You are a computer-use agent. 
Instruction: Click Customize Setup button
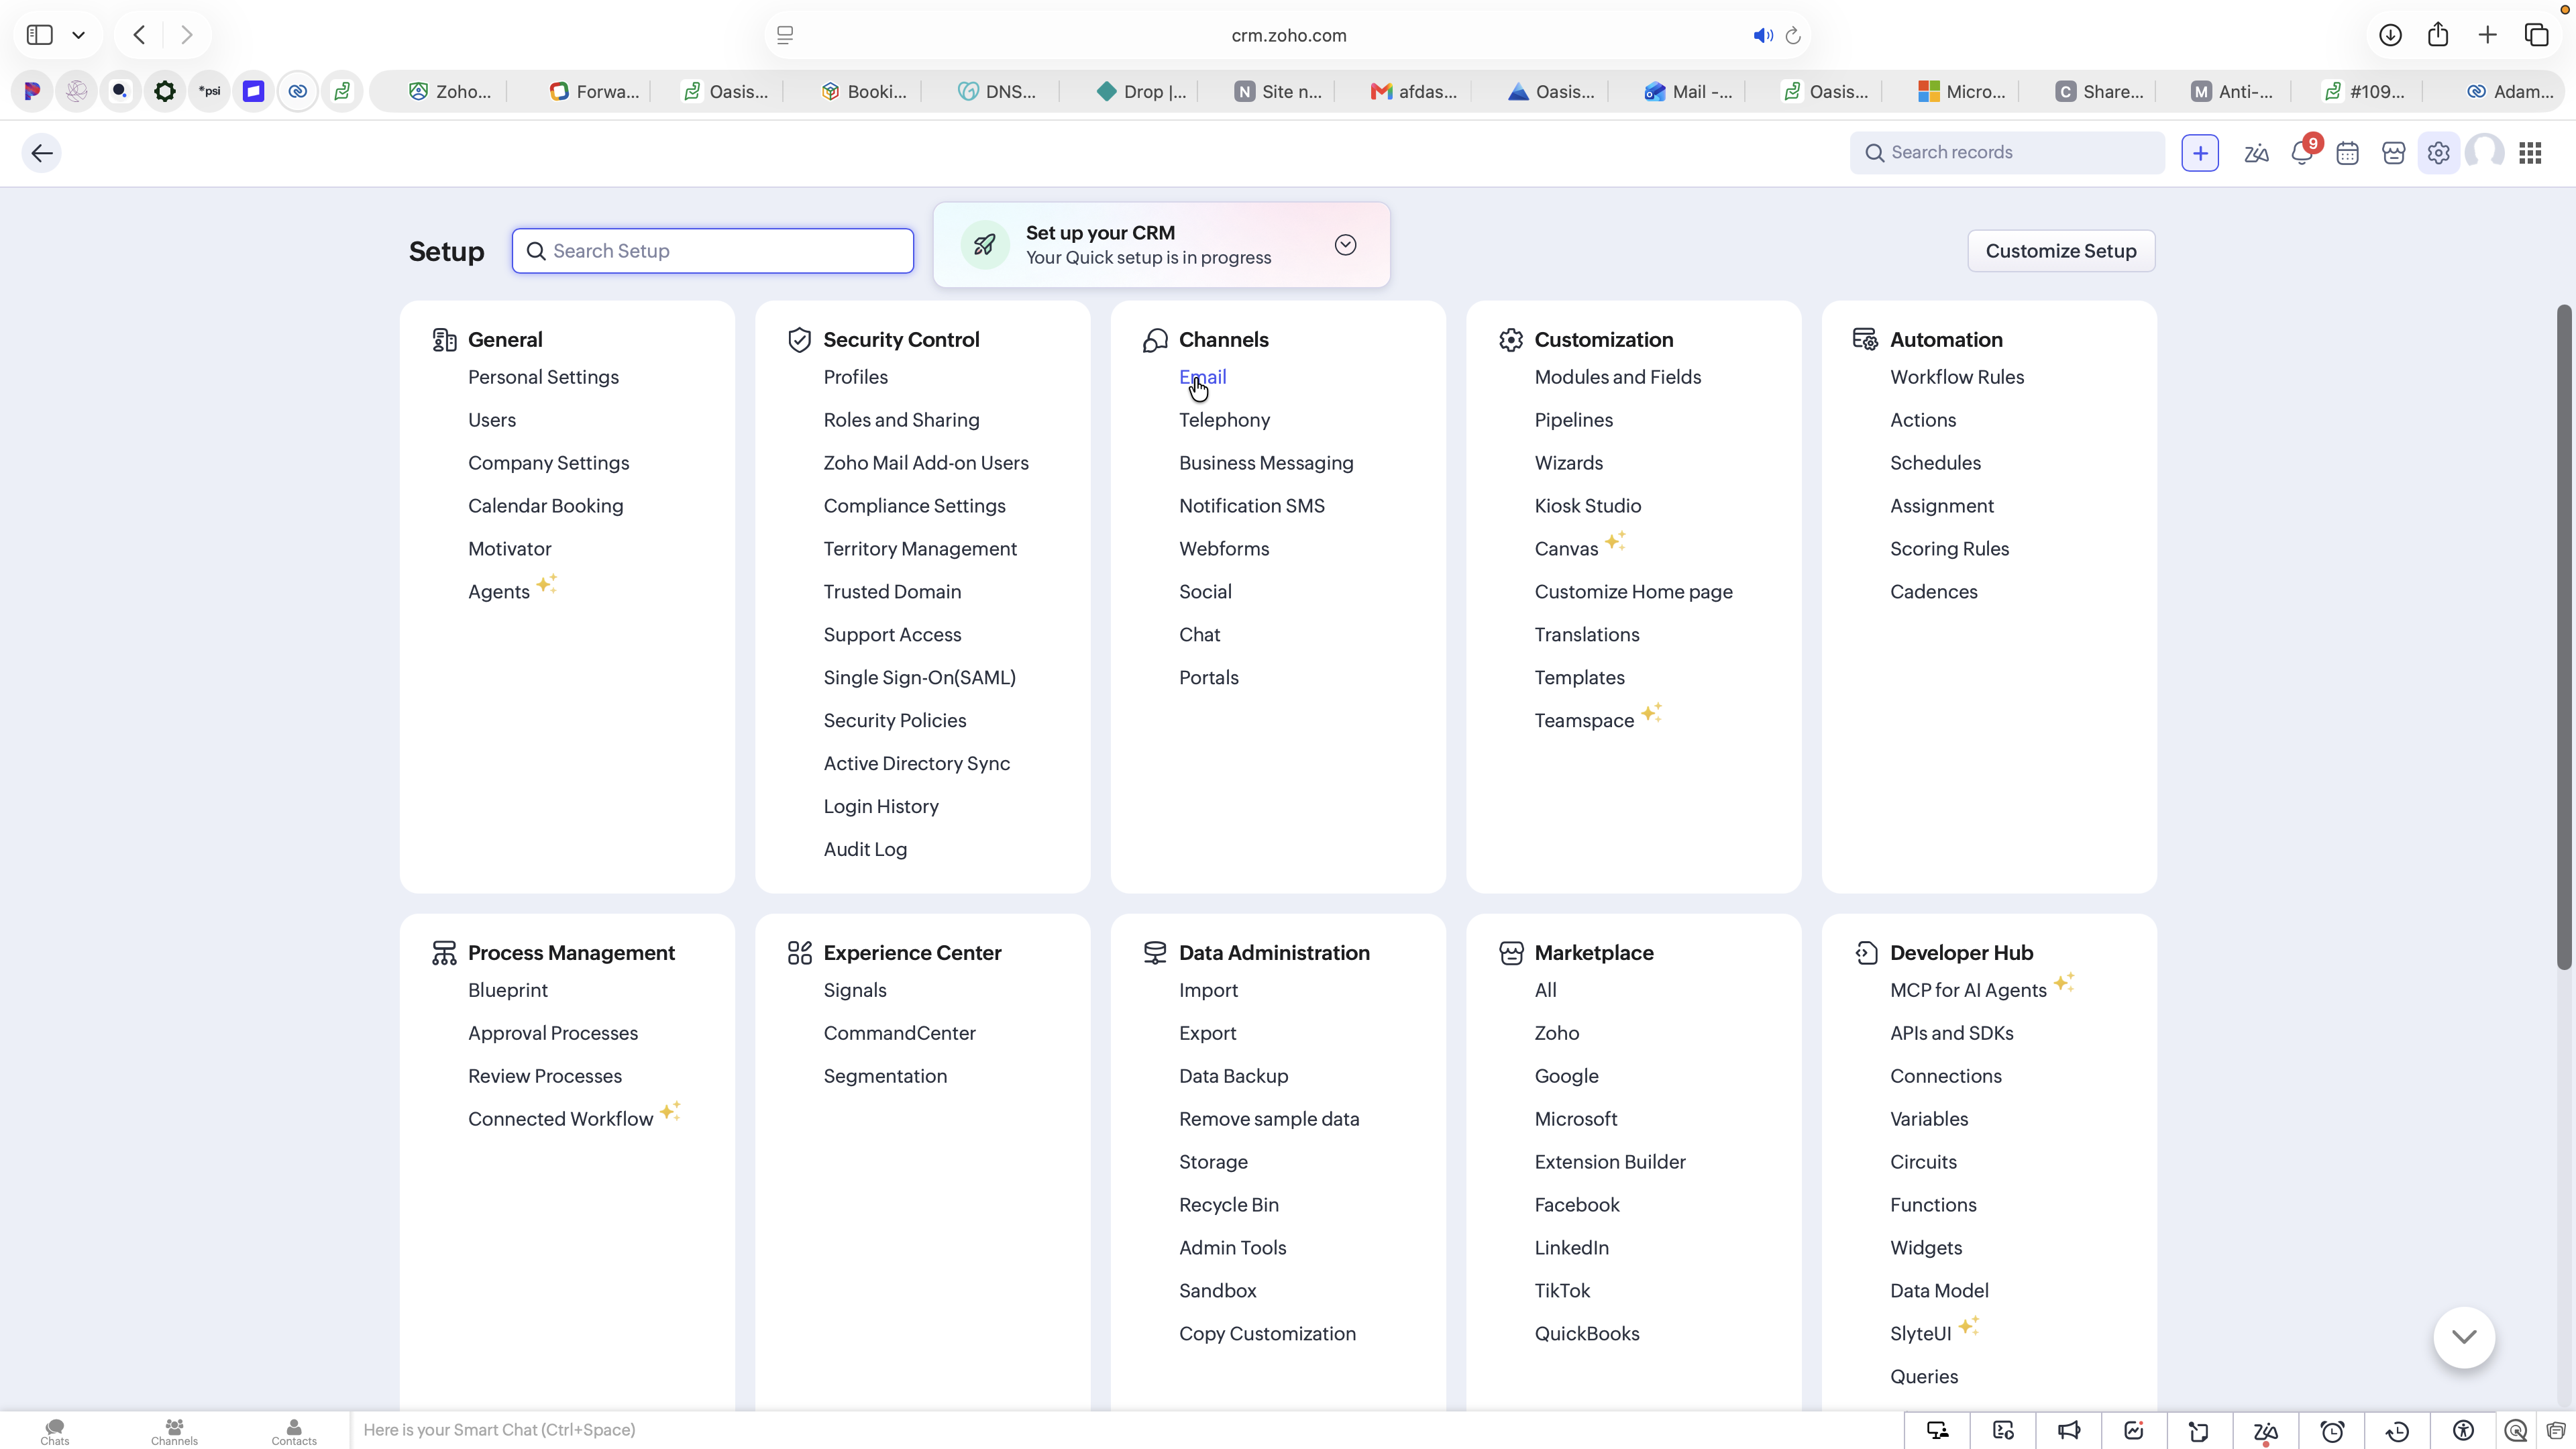pyautogui.click(x=2061, y=251)
